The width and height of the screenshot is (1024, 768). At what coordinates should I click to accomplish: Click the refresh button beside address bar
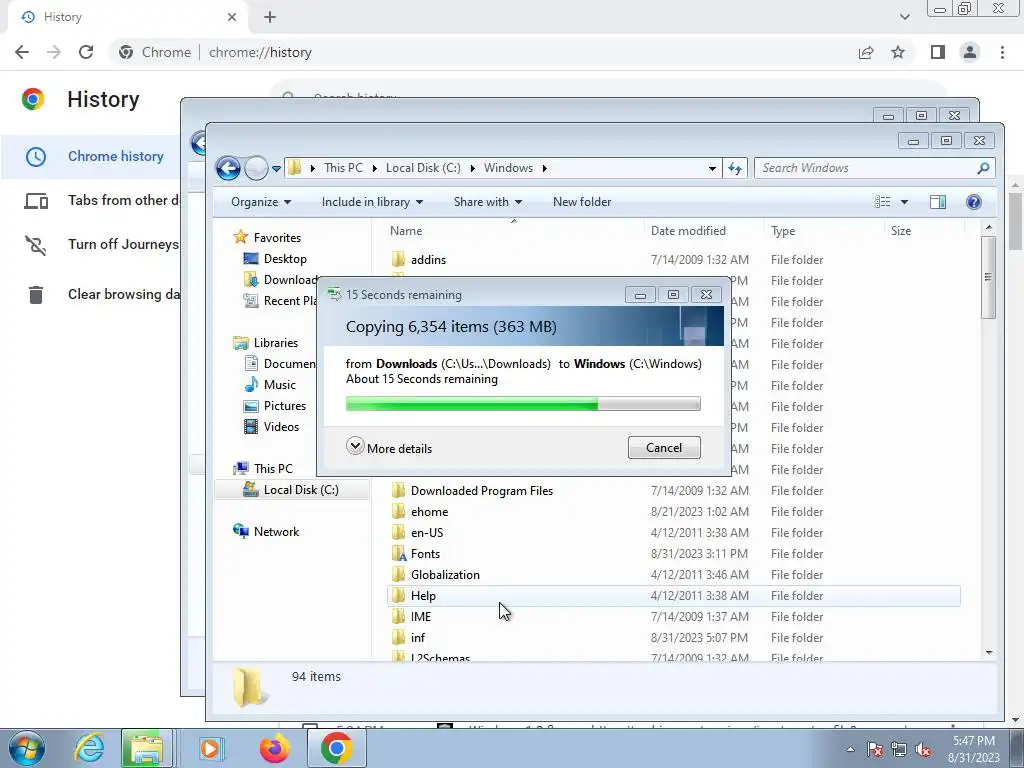point(735,168)
